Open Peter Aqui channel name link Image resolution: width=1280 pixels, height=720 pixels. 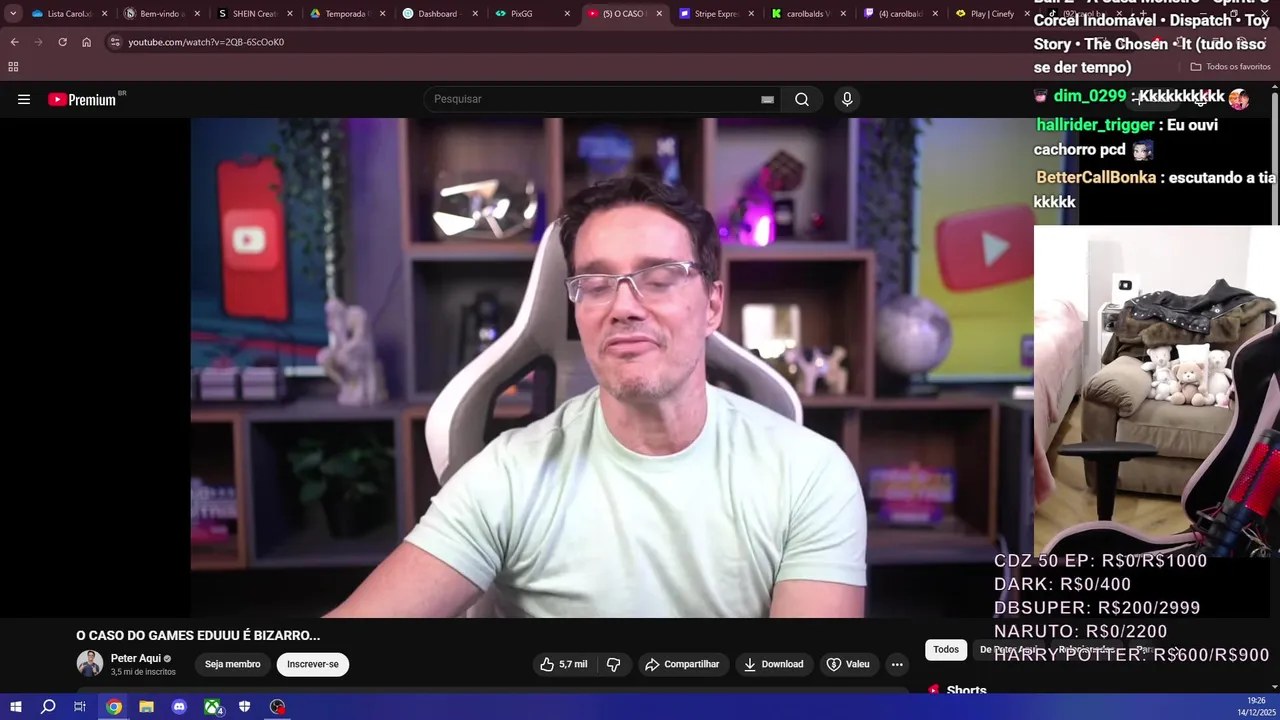(x=136, y=658)
